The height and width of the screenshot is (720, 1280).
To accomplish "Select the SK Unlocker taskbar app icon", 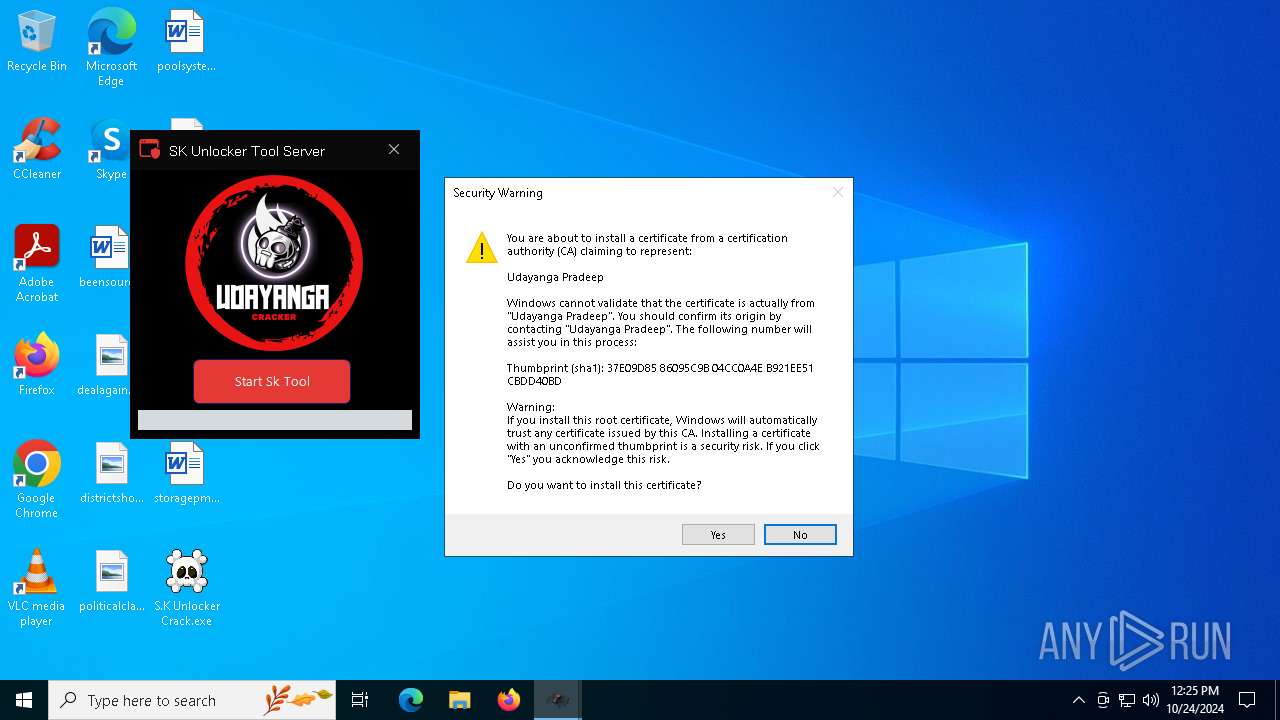I will point(558,700).
